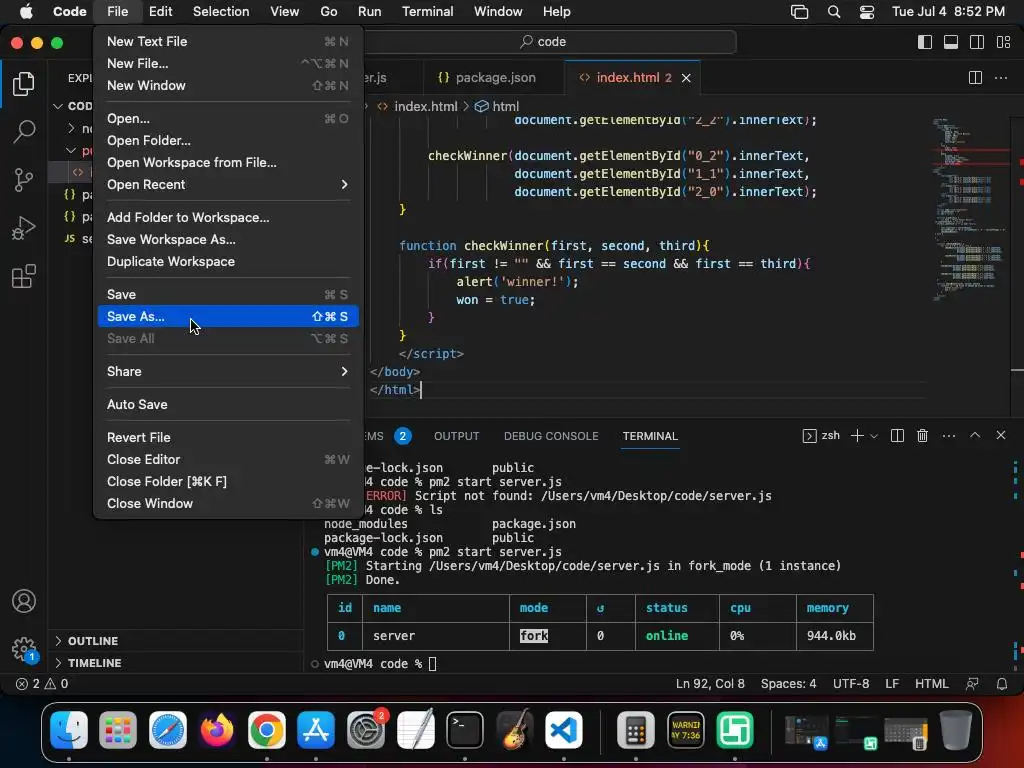Close the index.html editor tab
The image size is (1024, 768).
tap(686, 78)
